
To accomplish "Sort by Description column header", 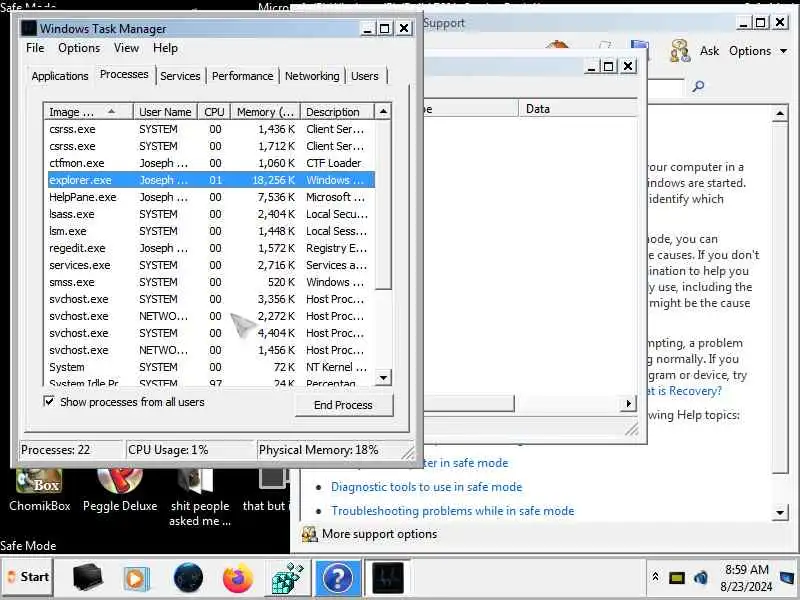I will tap(337, 112).
